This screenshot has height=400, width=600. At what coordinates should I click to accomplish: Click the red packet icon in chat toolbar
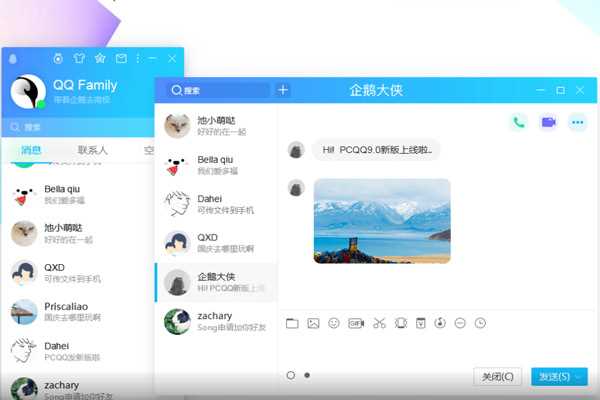coord(421,323)
